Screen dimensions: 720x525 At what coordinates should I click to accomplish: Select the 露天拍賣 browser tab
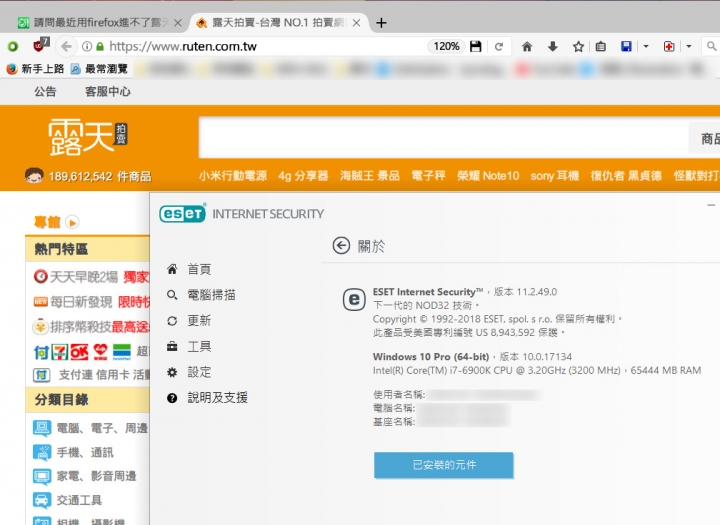click(x=278, y=23)
